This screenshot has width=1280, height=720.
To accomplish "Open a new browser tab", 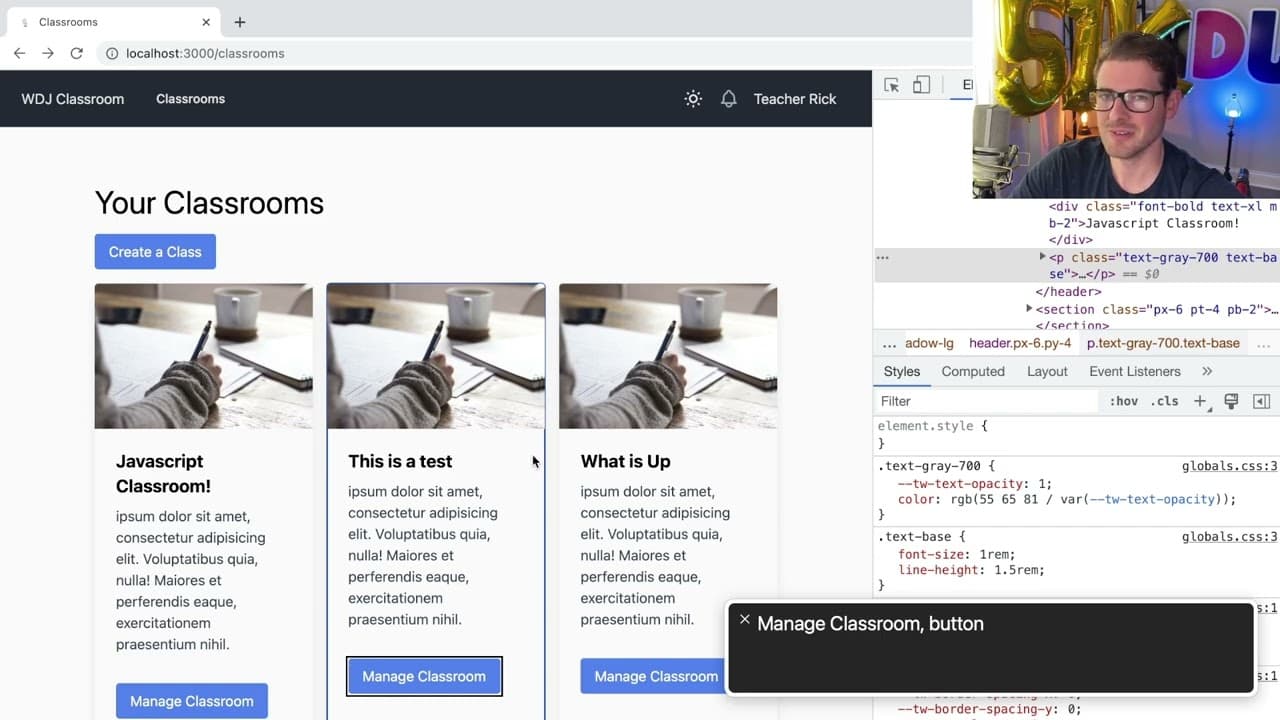I will pyautogui.click(x=240, y=22).
